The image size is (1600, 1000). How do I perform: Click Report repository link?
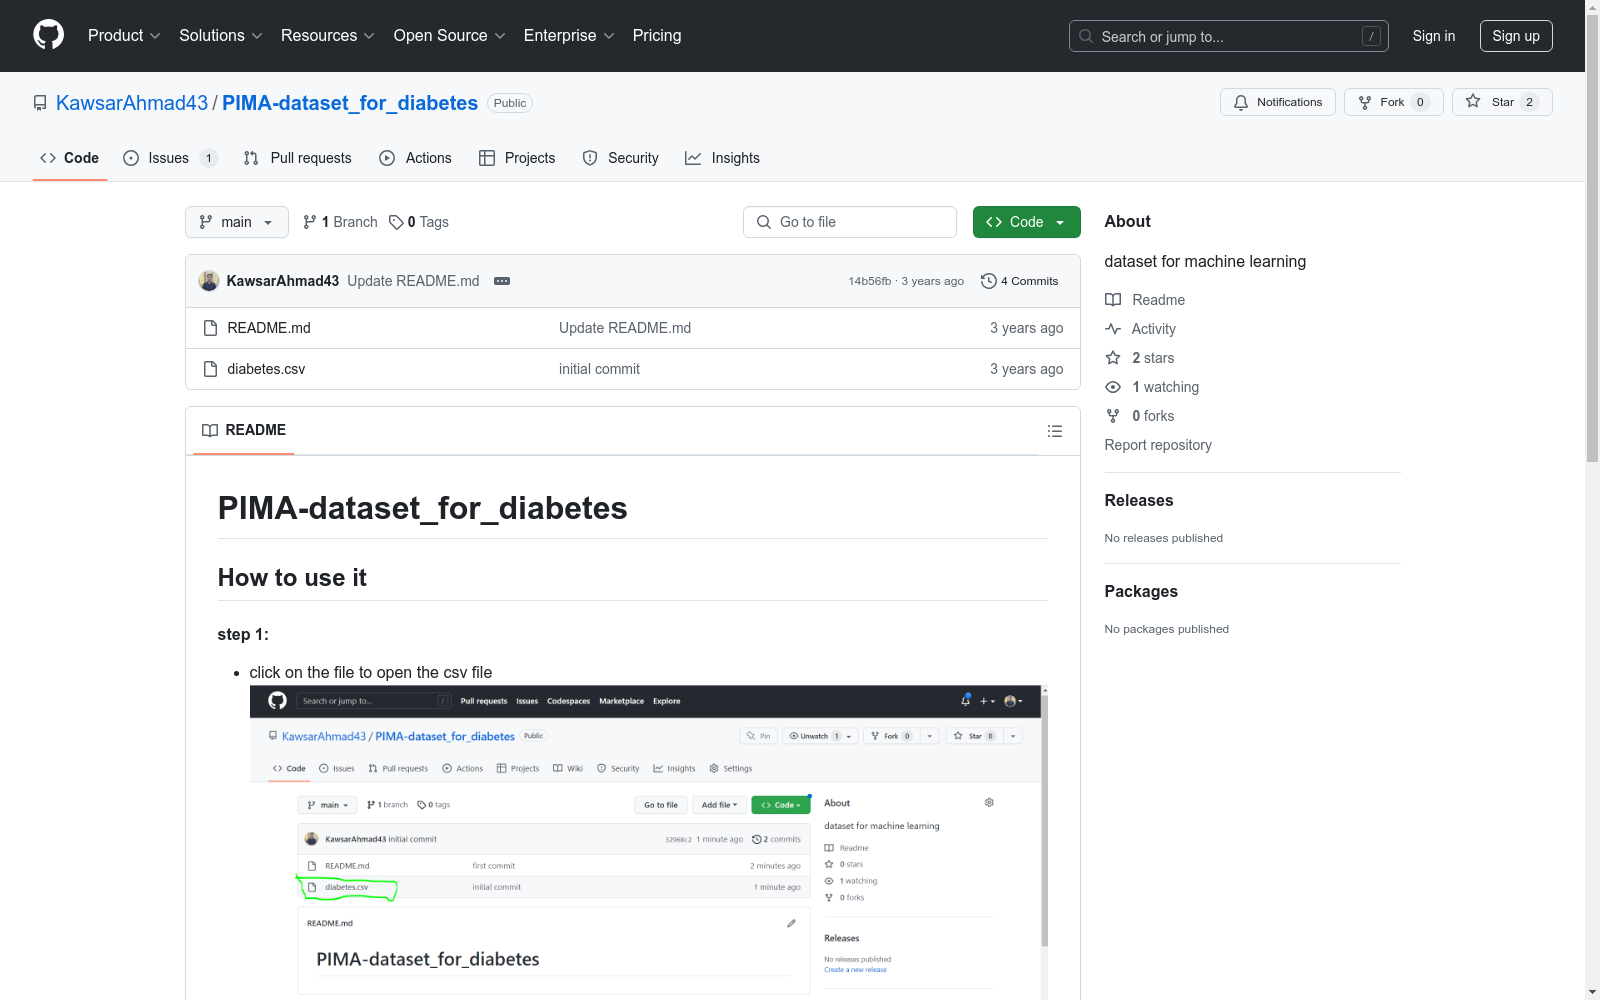[1158, 445]
